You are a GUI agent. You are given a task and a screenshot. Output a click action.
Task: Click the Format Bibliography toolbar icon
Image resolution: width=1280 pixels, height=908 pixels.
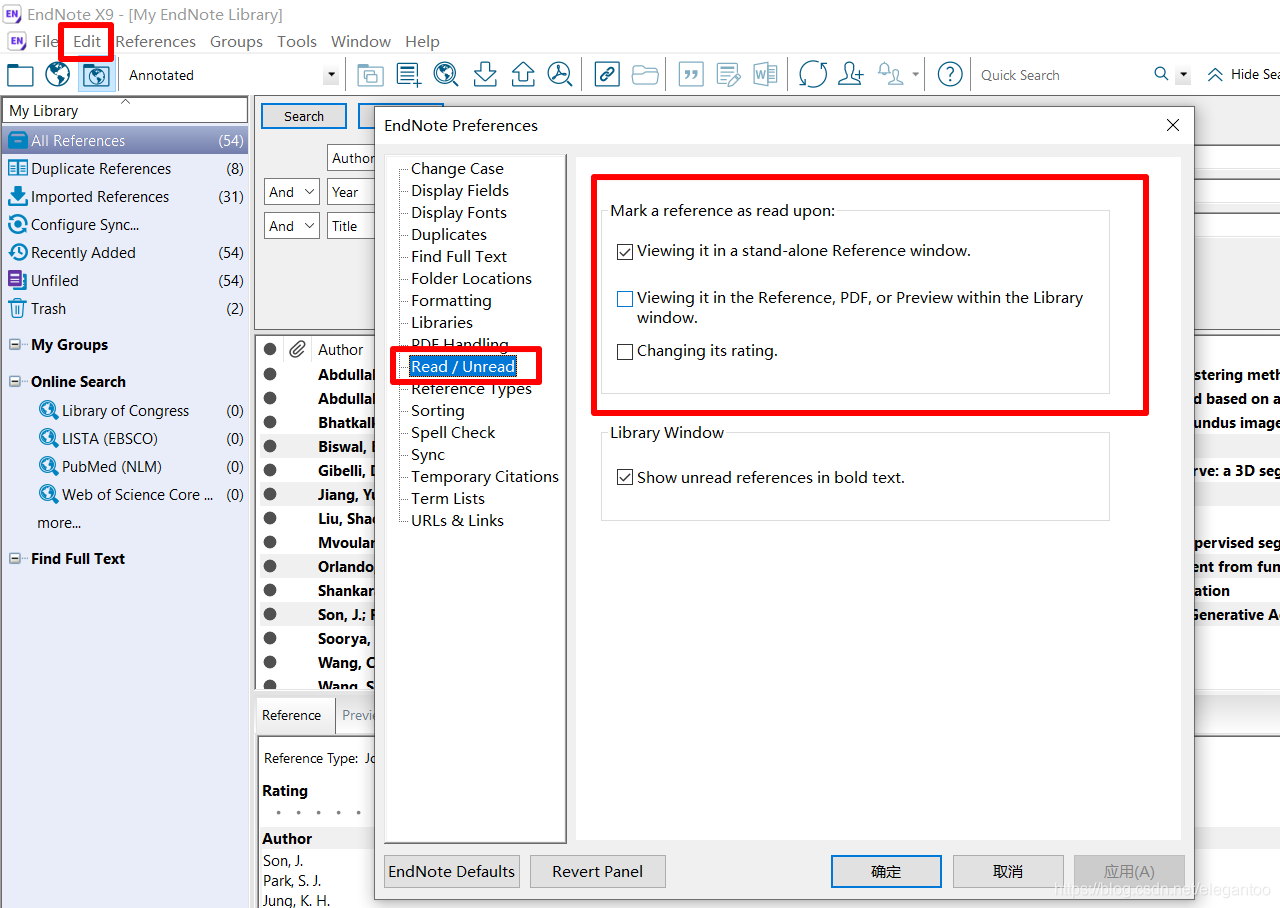click(x=728, y=74)
